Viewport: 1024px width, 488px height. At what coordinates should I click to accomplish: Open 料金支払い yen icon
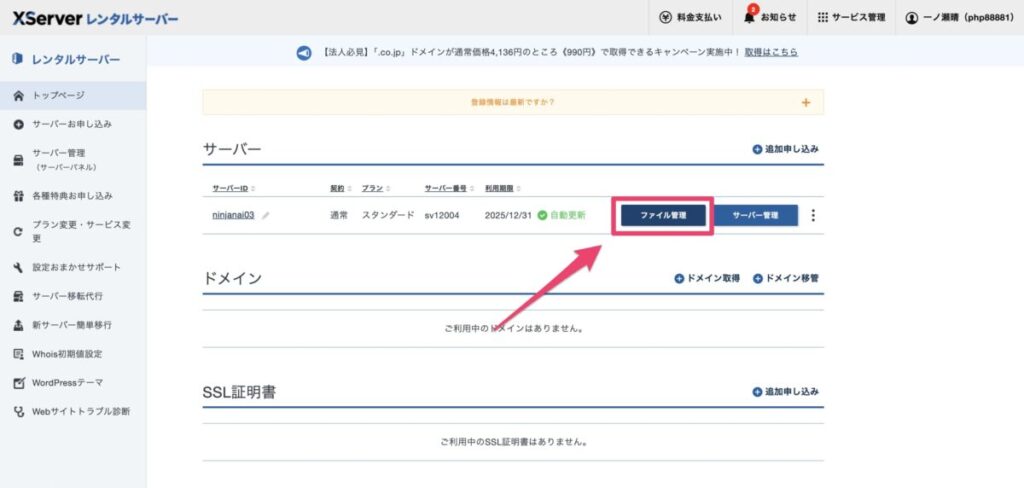coord(665,18)
